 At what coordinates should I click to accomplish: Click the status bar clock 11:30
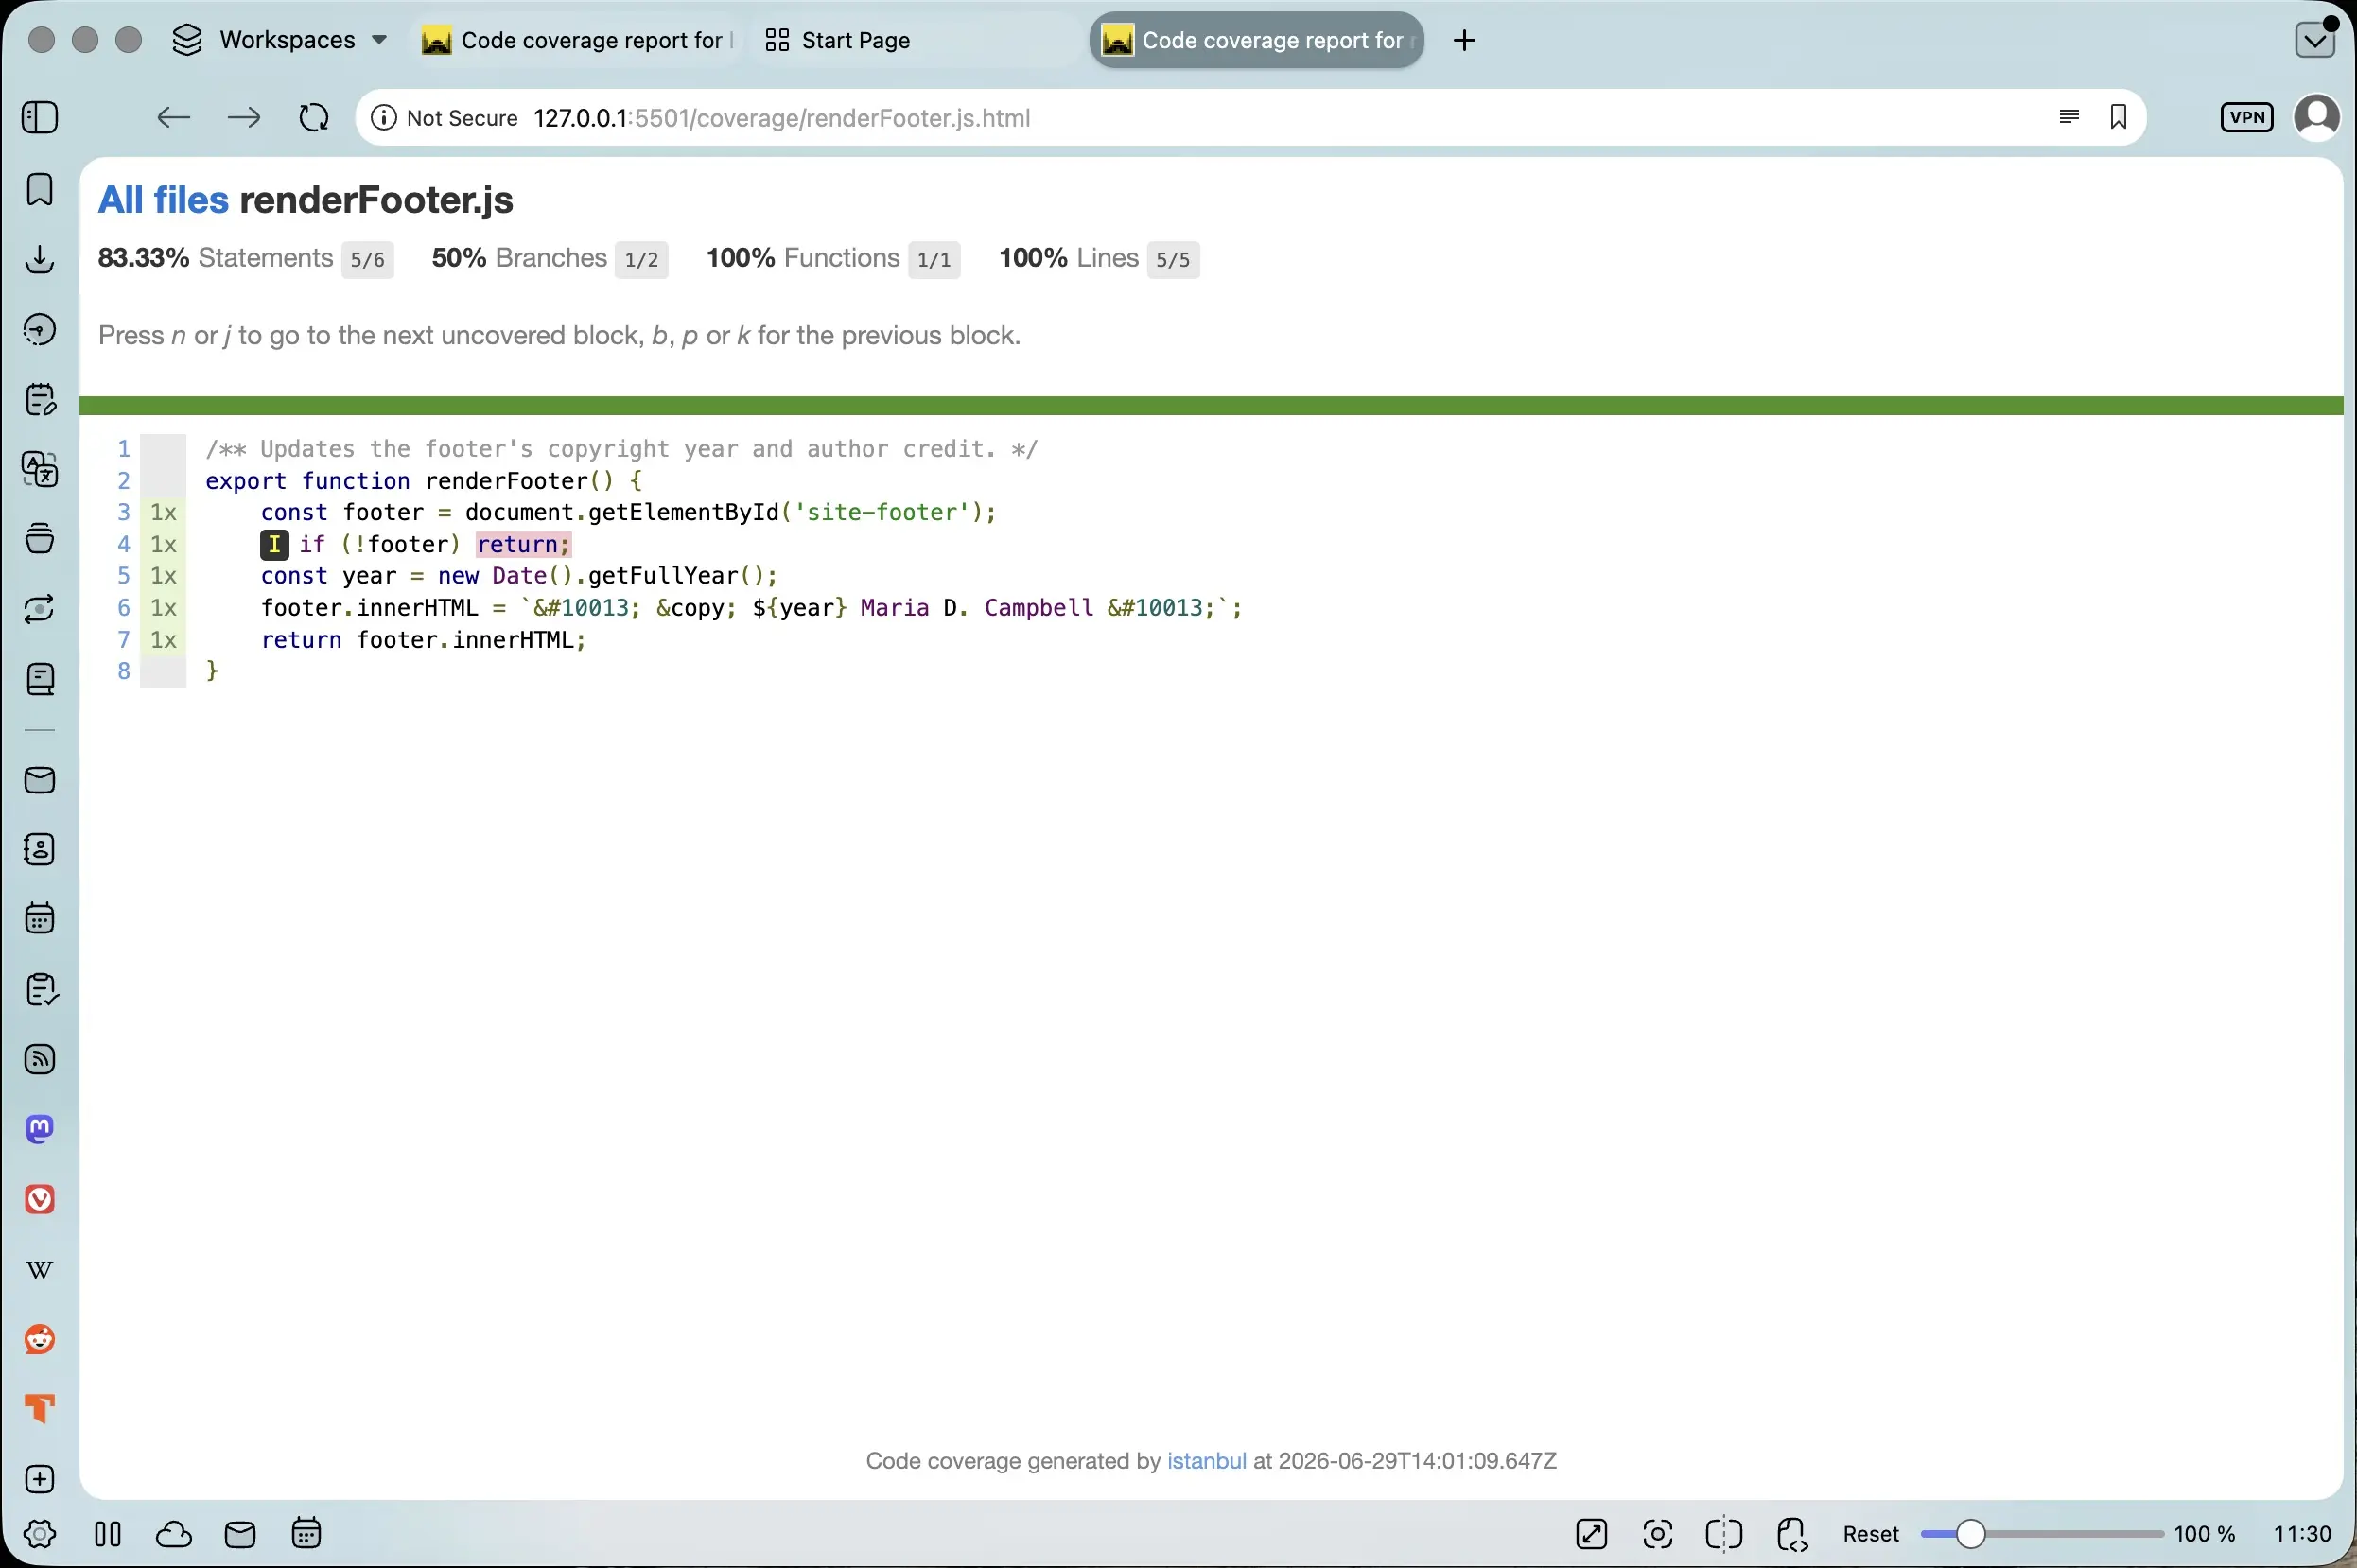click(2302, 1534)
